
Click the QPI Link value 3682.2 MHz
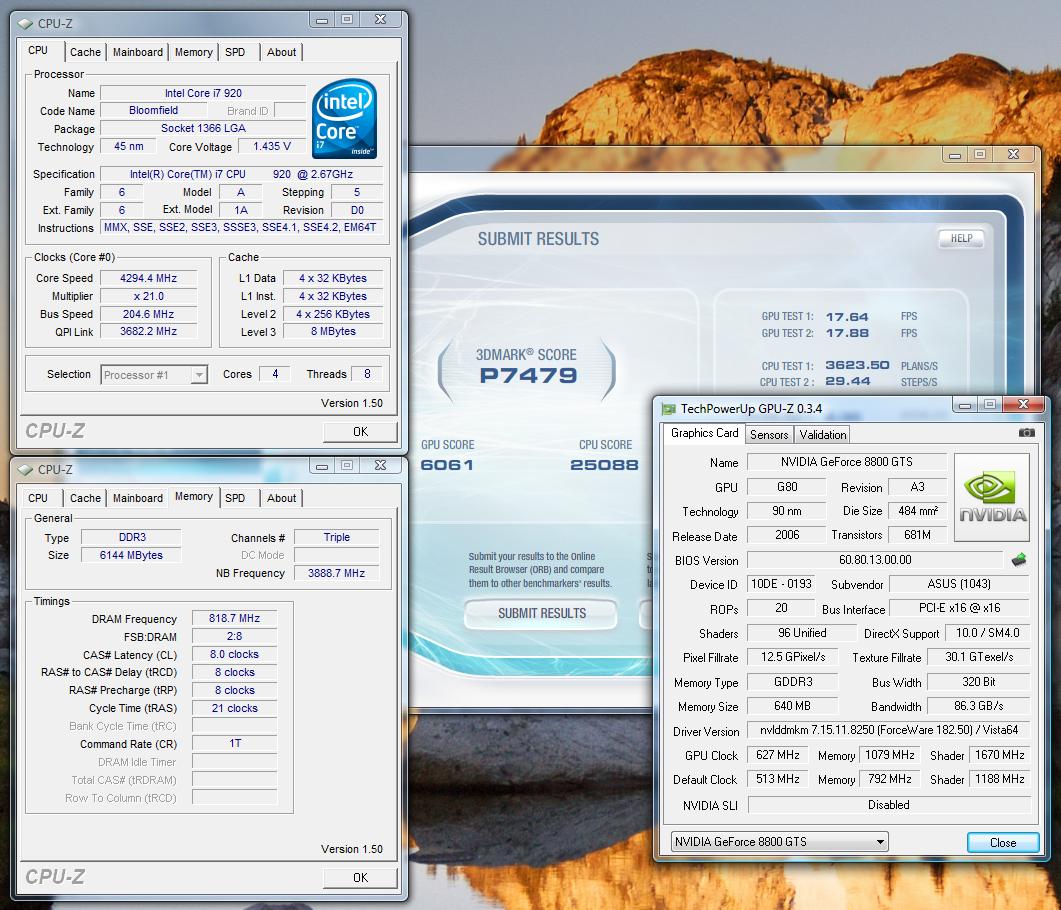(x=149, y=332)
